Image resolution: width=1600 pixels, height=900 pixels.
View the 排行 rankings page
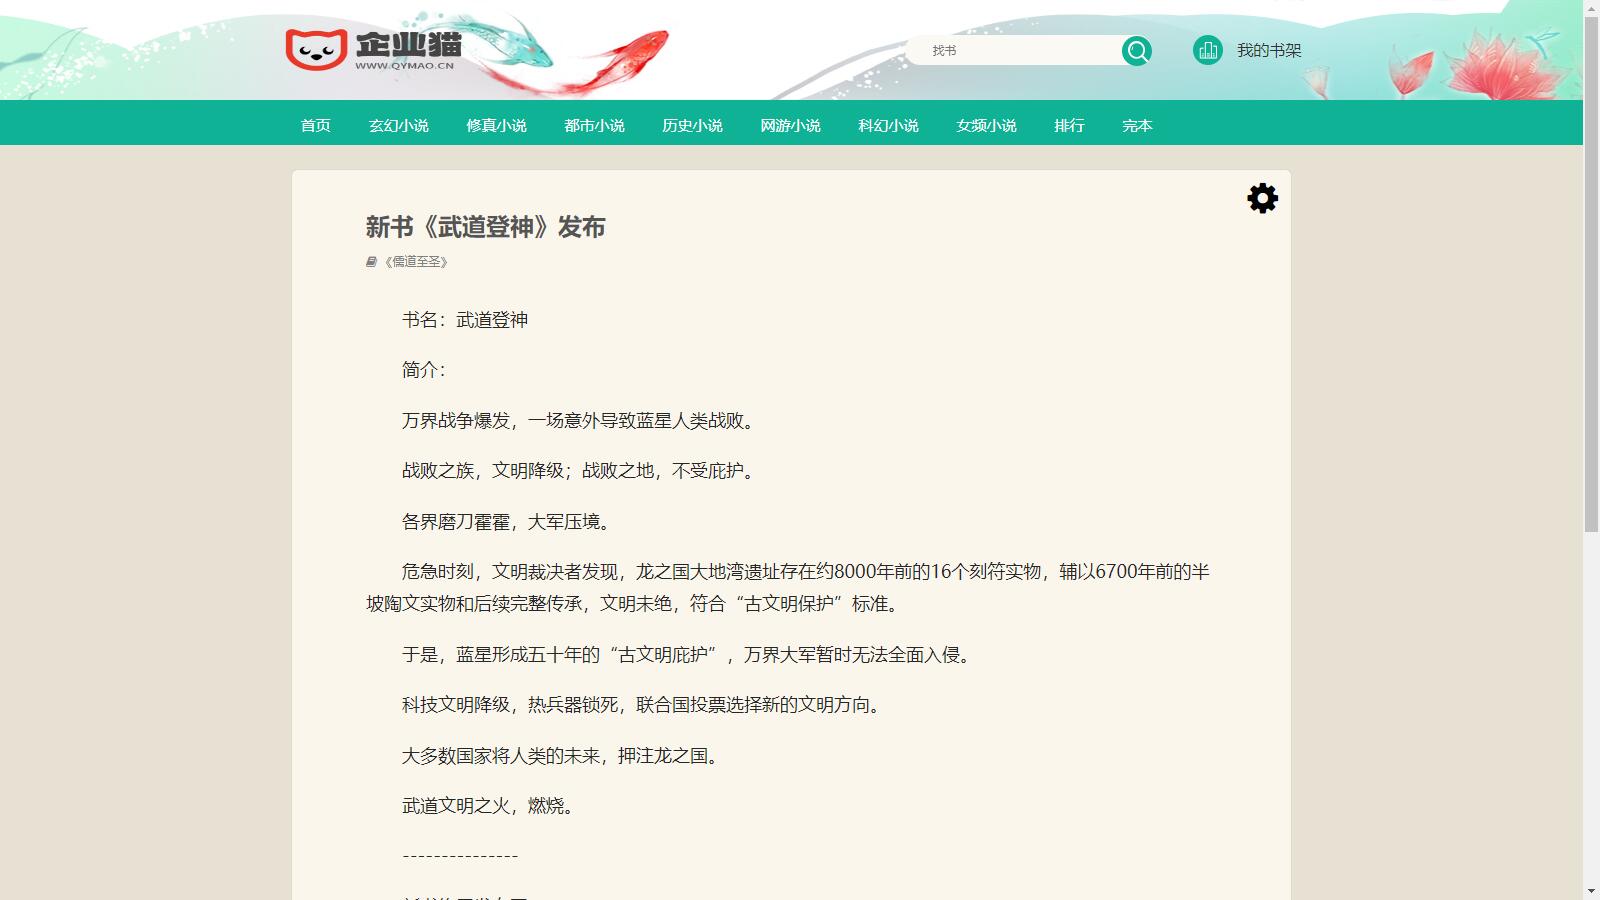coord(1069,125)
